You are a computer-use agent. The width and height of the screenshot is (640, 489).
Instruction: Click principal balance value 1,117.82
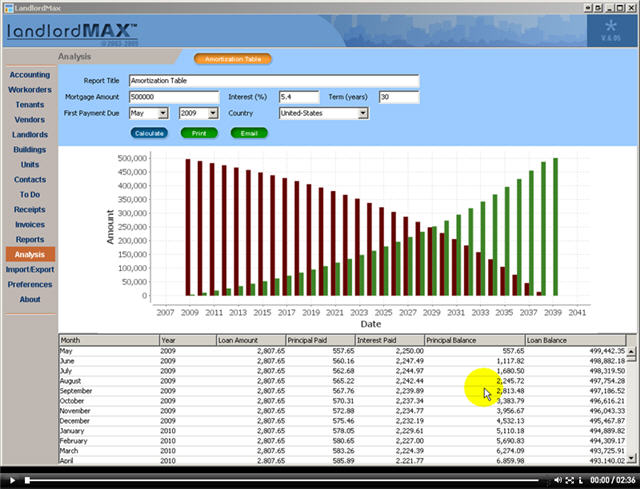[x=510, y=361]
